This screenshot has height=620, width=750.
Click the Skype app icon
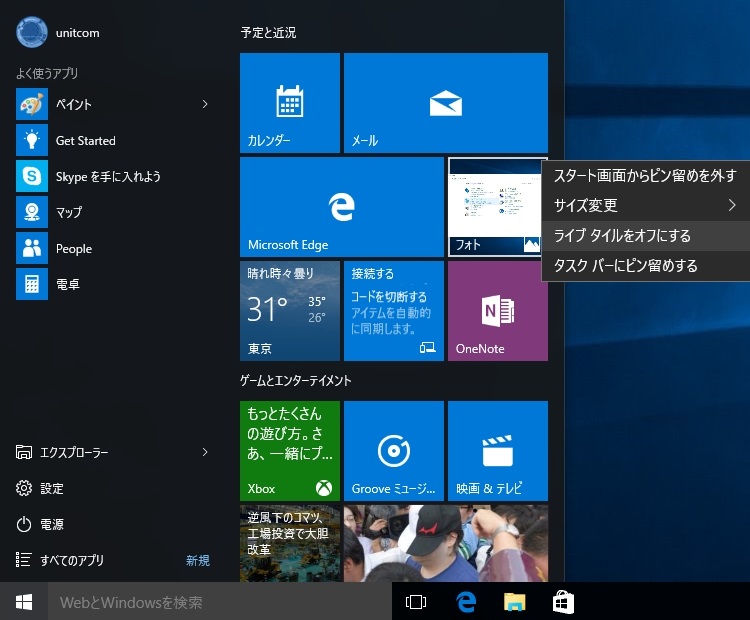point(32,176)
